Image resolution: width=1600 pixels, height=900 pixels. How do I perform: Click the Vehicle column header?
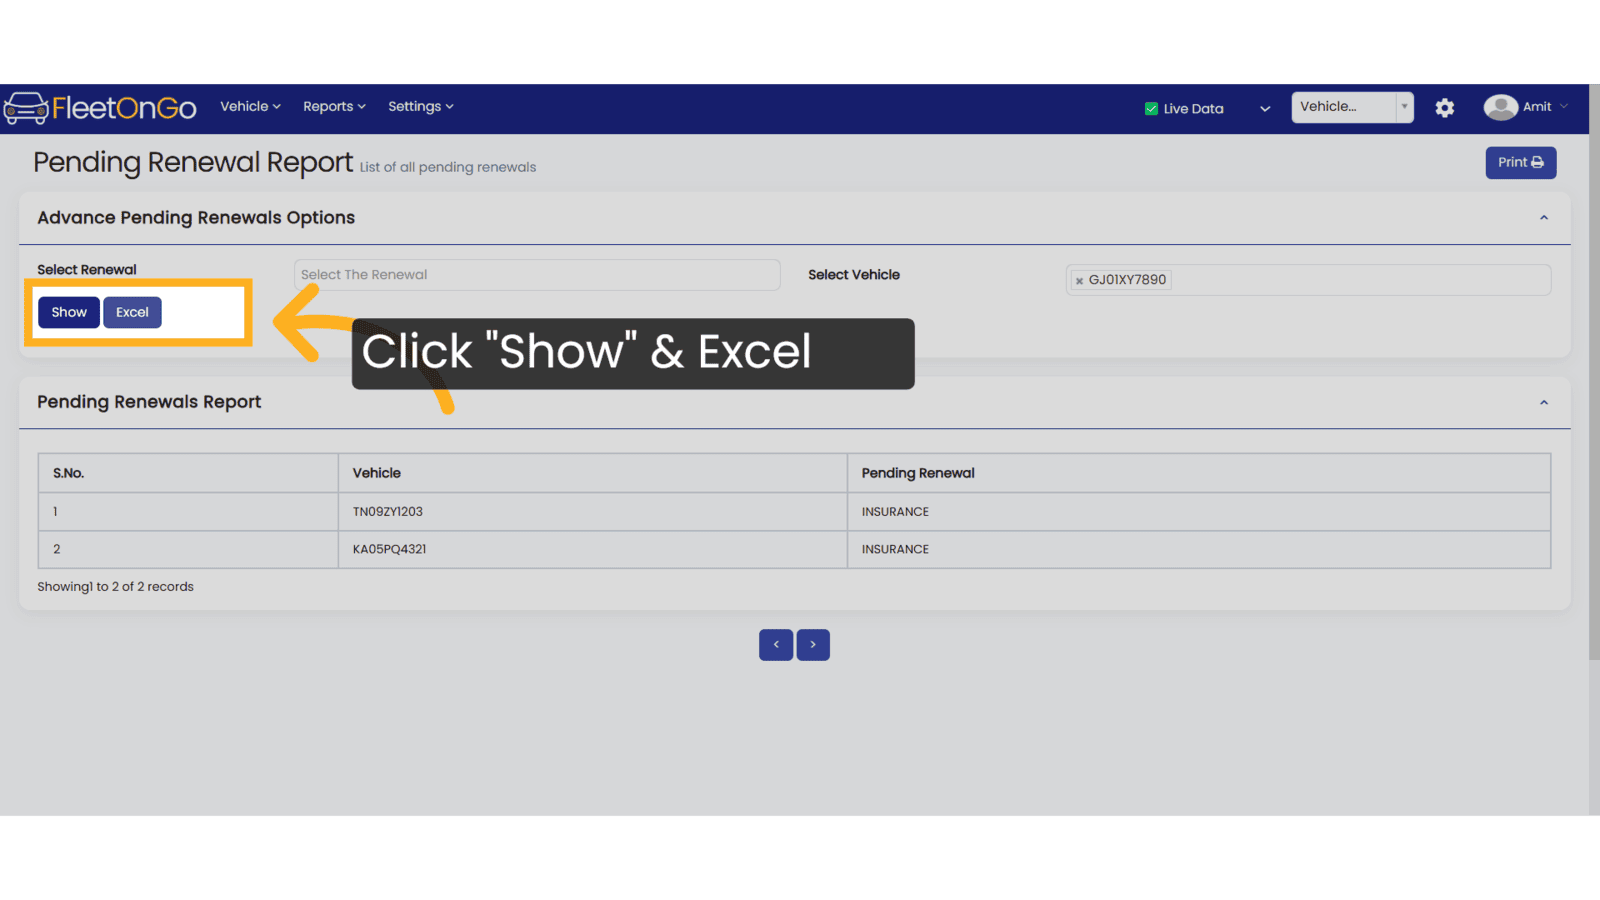593,473
